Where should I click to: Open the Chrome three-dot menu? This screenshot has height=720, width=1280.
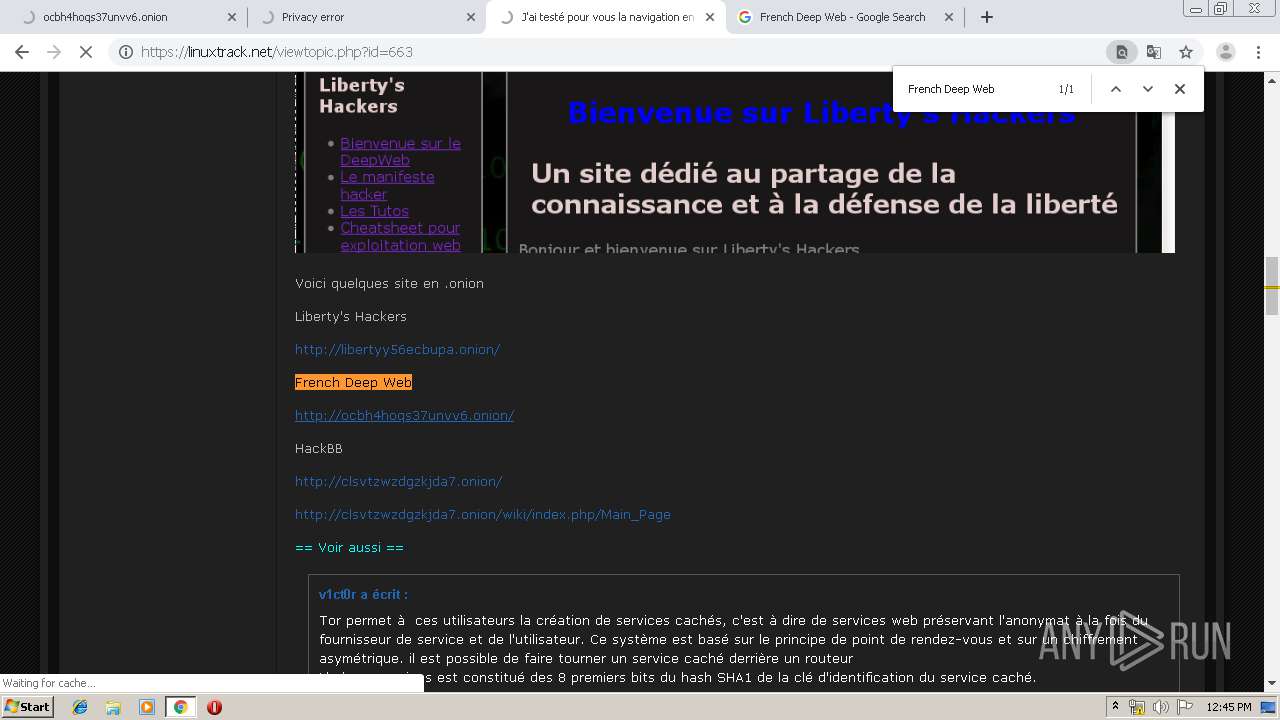coord(1258,52)
